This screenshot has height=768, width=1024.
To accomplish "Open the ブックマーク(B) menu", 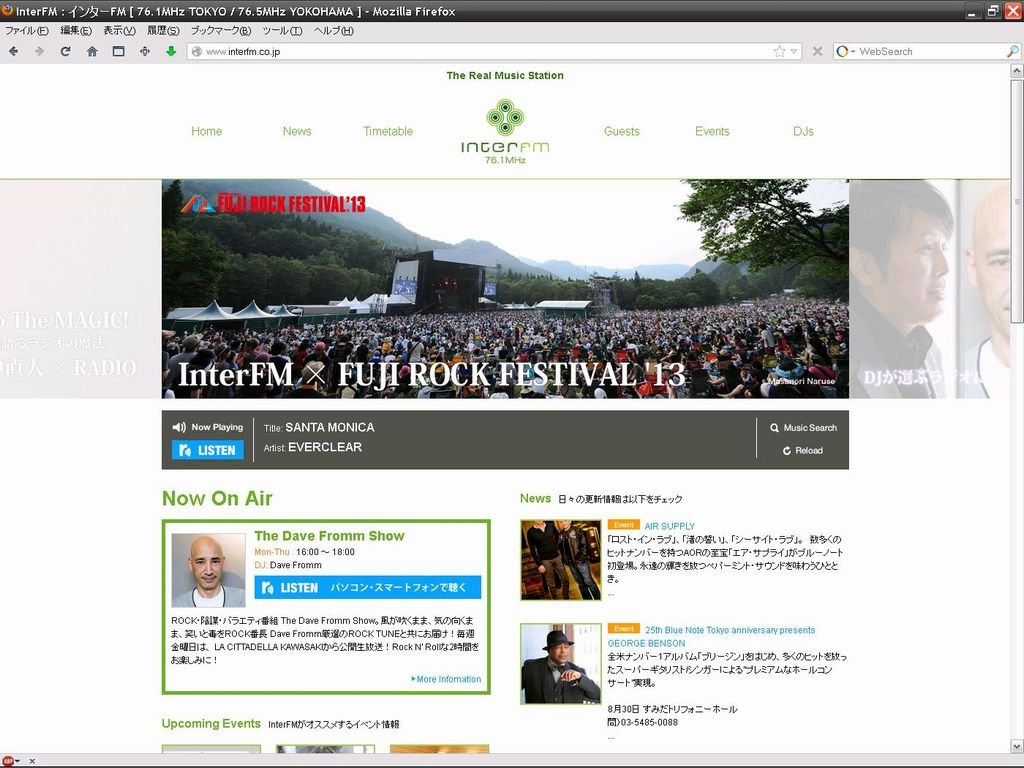I will [x=221, y=31].
